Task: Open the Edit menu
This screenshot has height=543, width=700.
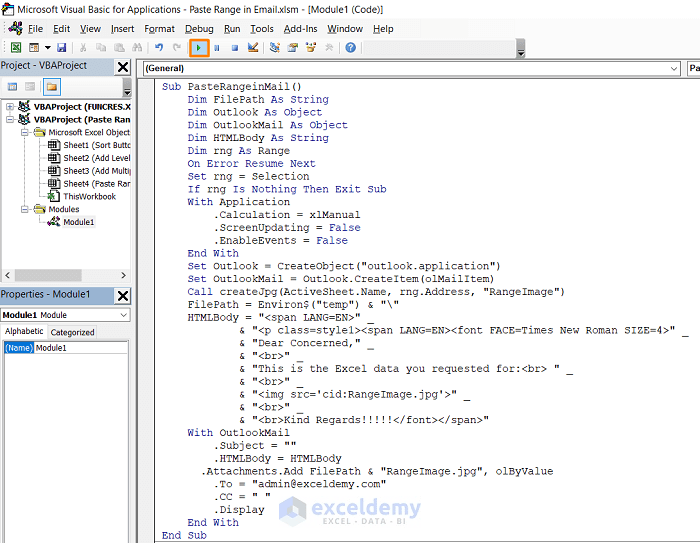Action: (x=61, y=29)
